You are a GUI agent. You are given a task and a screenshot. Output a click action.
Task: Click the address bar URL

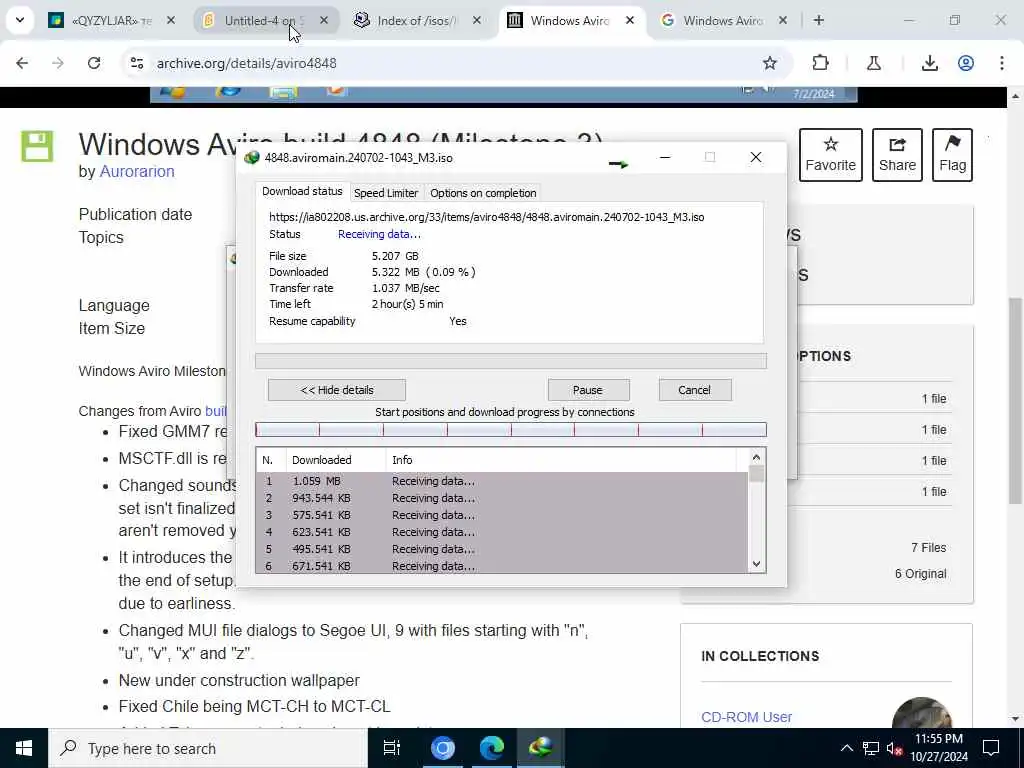point(246,63)
